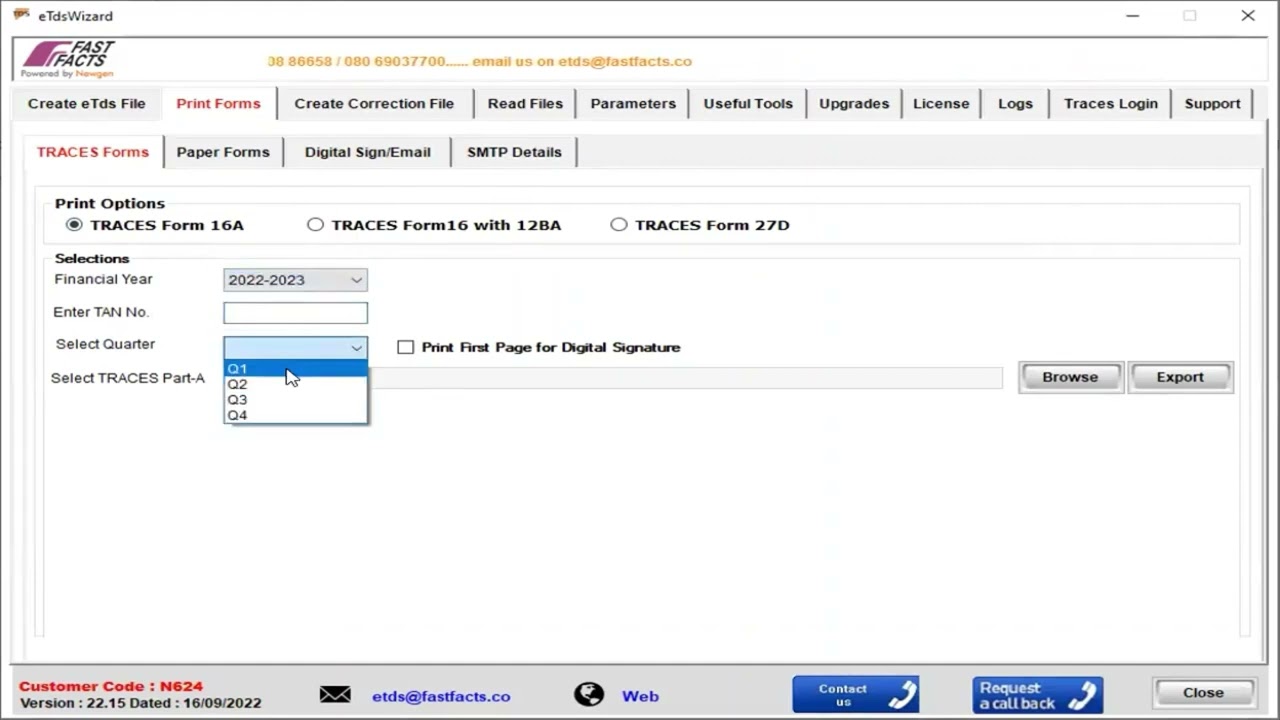This screenshot has width=1280, height=720.
Task: Click the Contact us button
Action: pyautogui.click(x=856, y=695)
